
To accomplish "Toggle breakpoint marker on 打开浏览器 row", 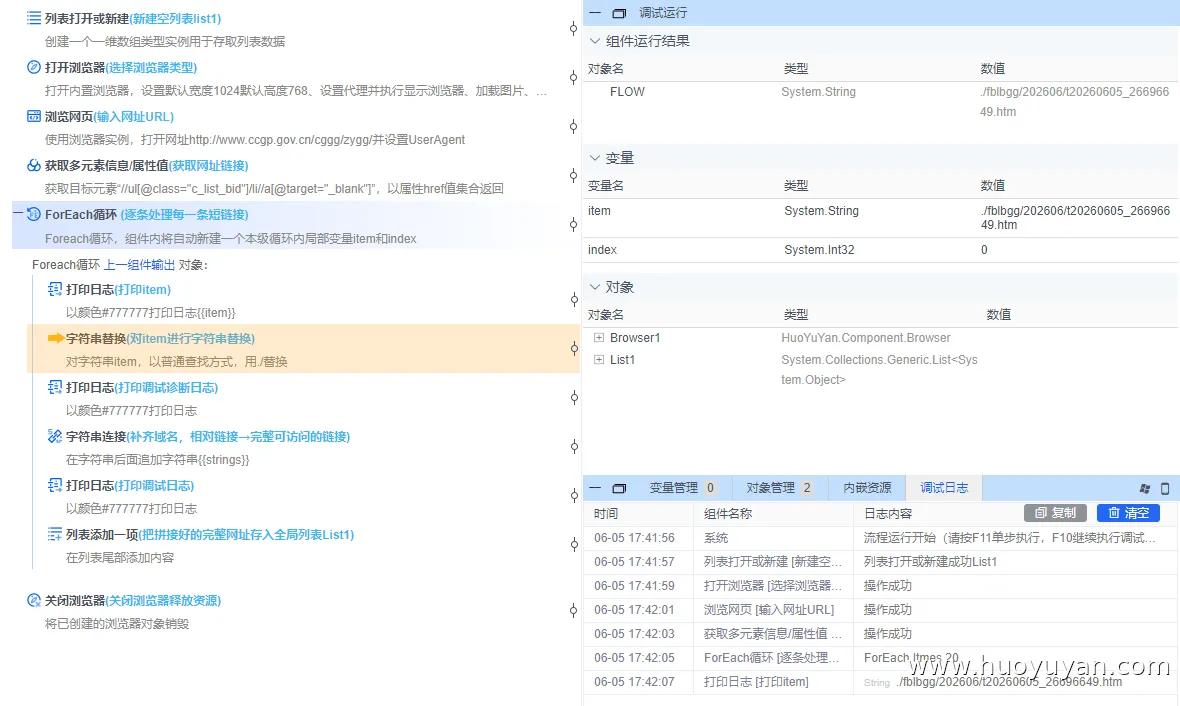I will (573, 78).
